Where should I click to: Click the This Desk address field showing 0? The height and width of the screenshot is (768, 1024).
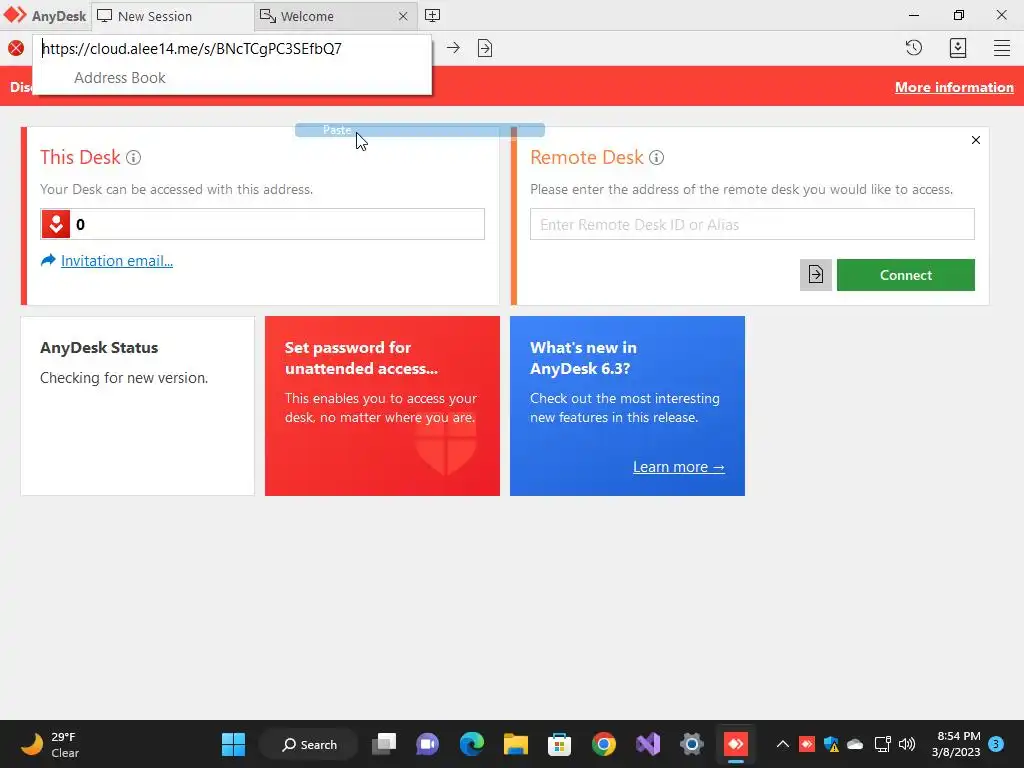click(x=263, y=225)
